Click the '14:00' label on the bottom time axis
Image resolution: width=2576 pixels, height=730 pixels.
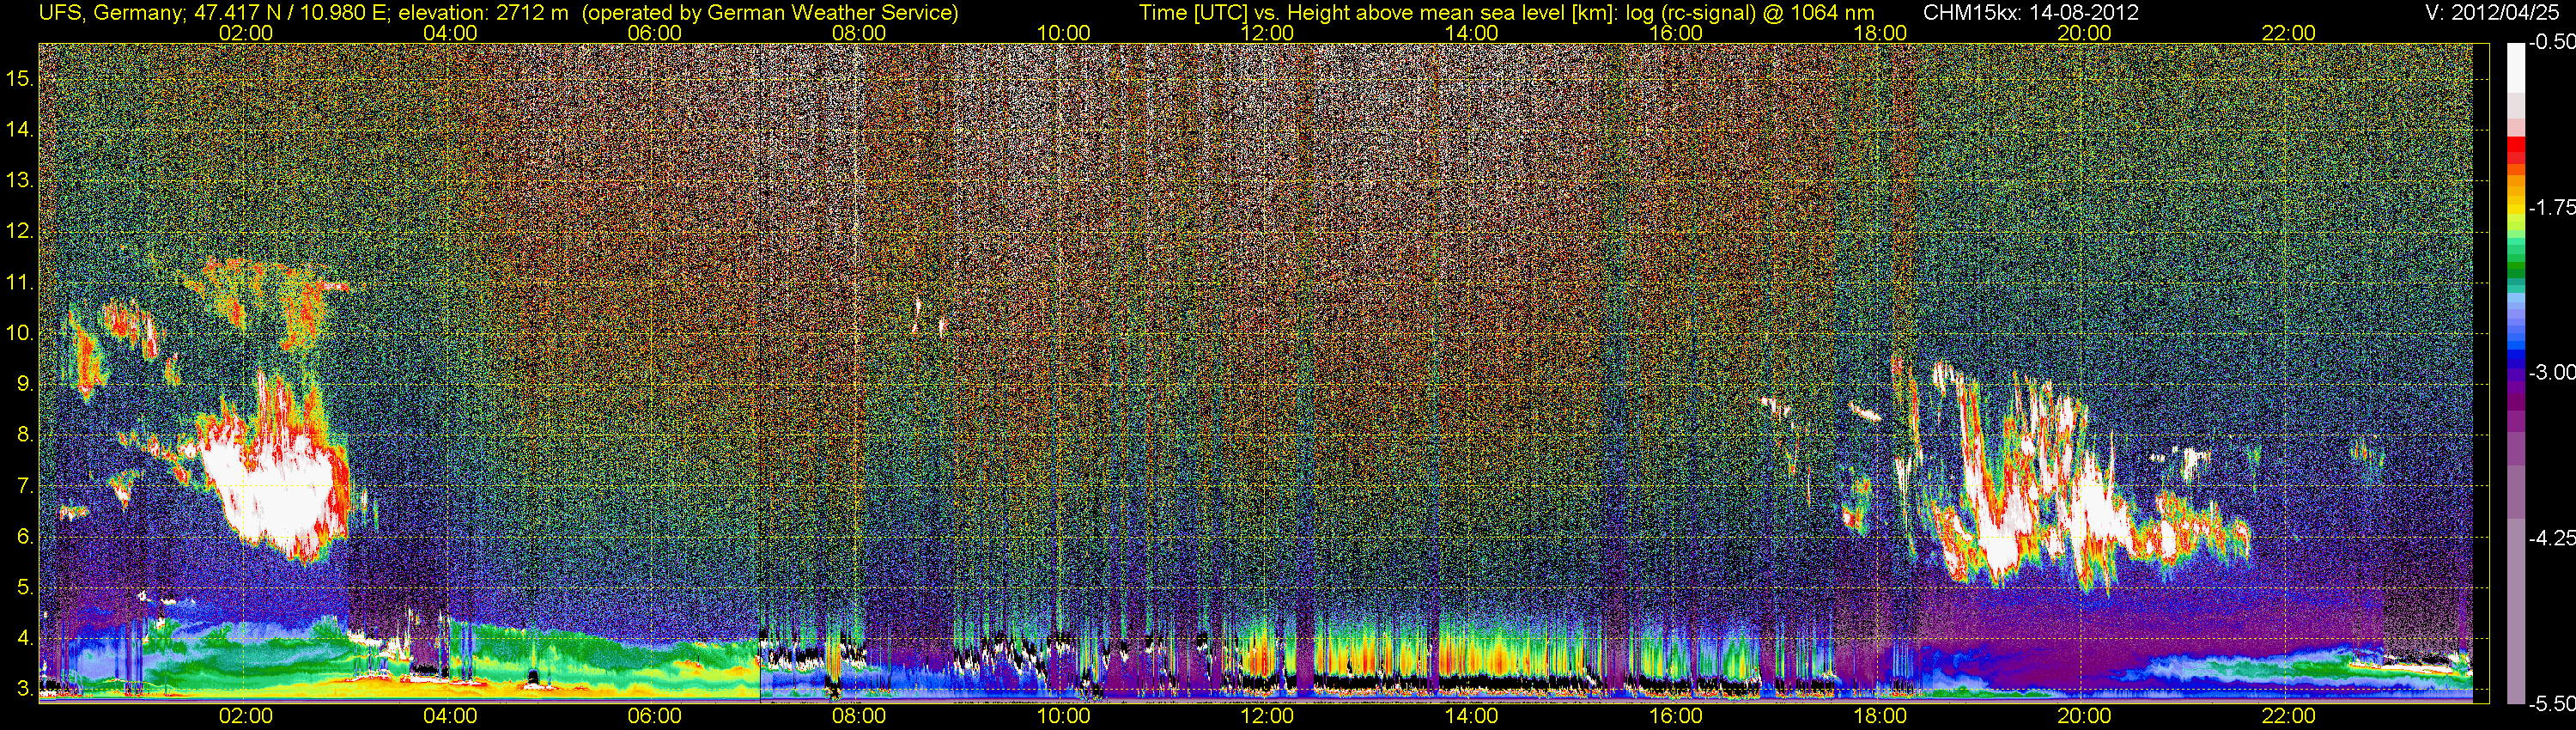tap(1472, 716)
